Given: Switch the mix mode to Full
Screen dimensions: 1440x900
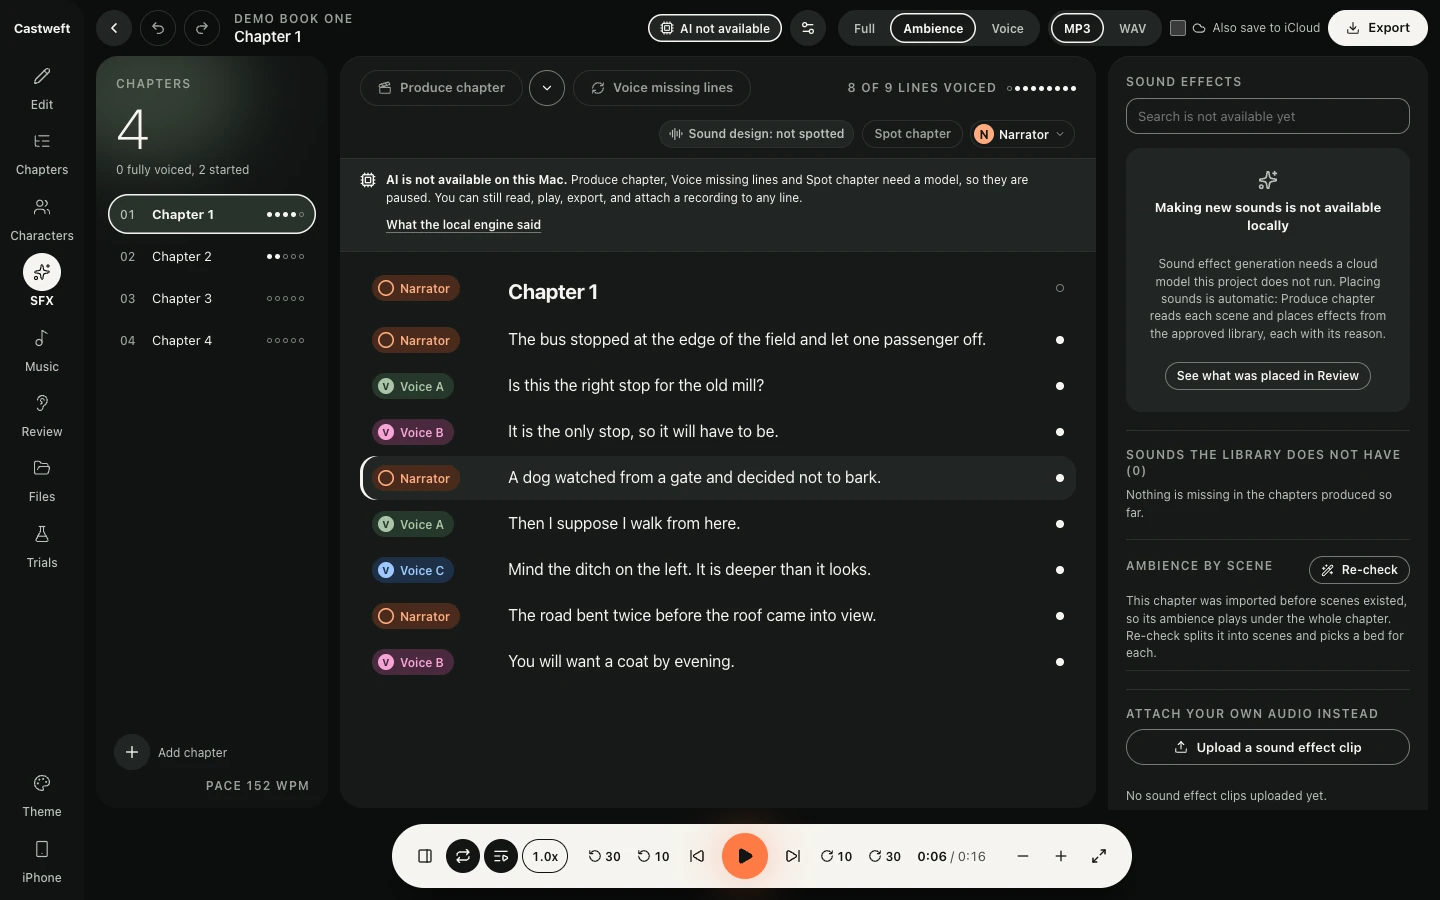Looking at the screenshot, I should click(864, 28).
